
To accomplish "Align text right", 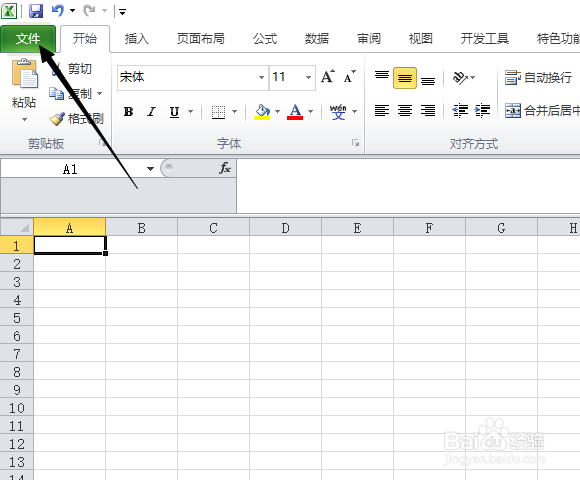I will [428, 111].
